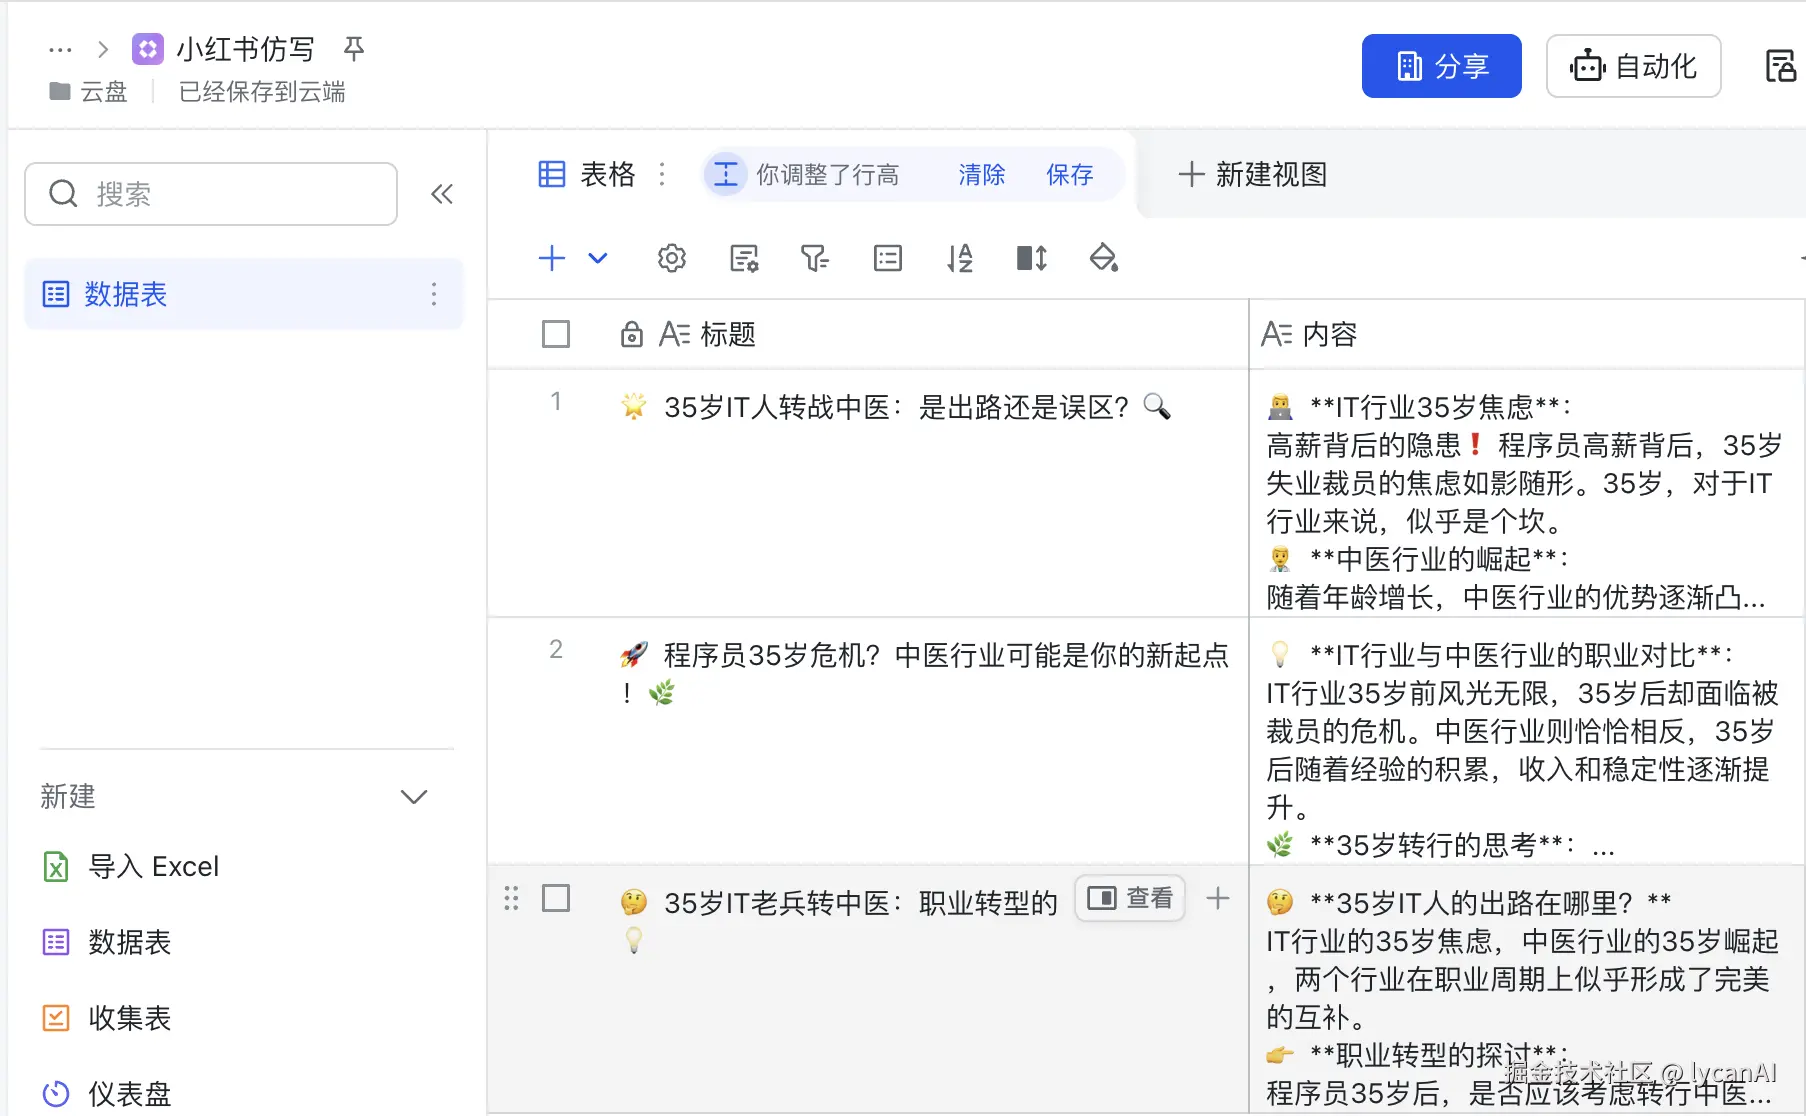Click the 小红书仿写 document title
Screen dimensions: 1806x1116
pyautogui.click(x=245, y=49)
